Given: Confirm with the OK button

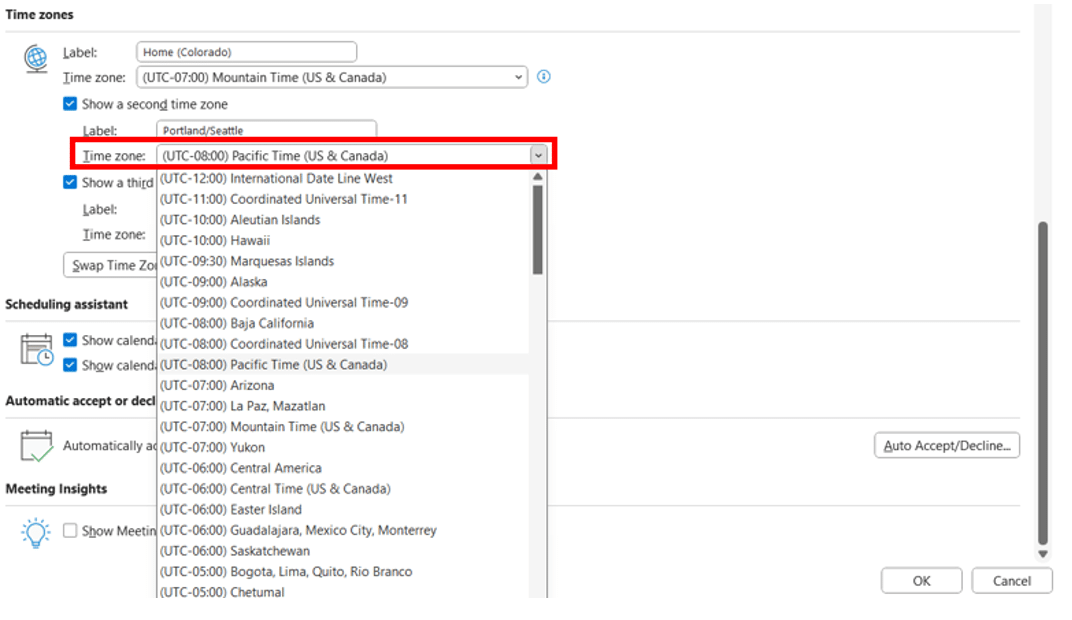Looking at the screenshot, I should [921, 581].
